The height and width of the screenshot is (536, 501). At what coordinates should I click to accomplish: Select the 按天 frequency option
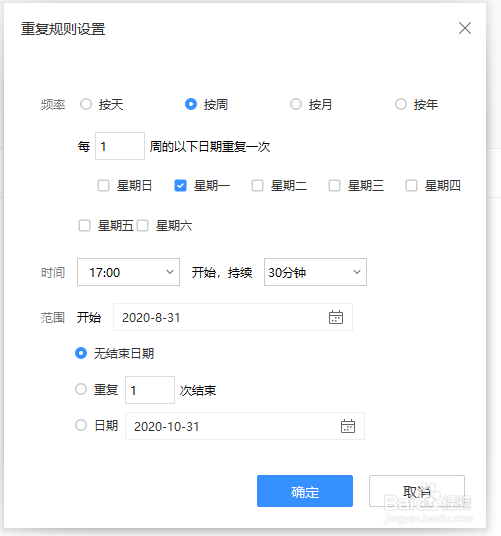click(86, 104)
